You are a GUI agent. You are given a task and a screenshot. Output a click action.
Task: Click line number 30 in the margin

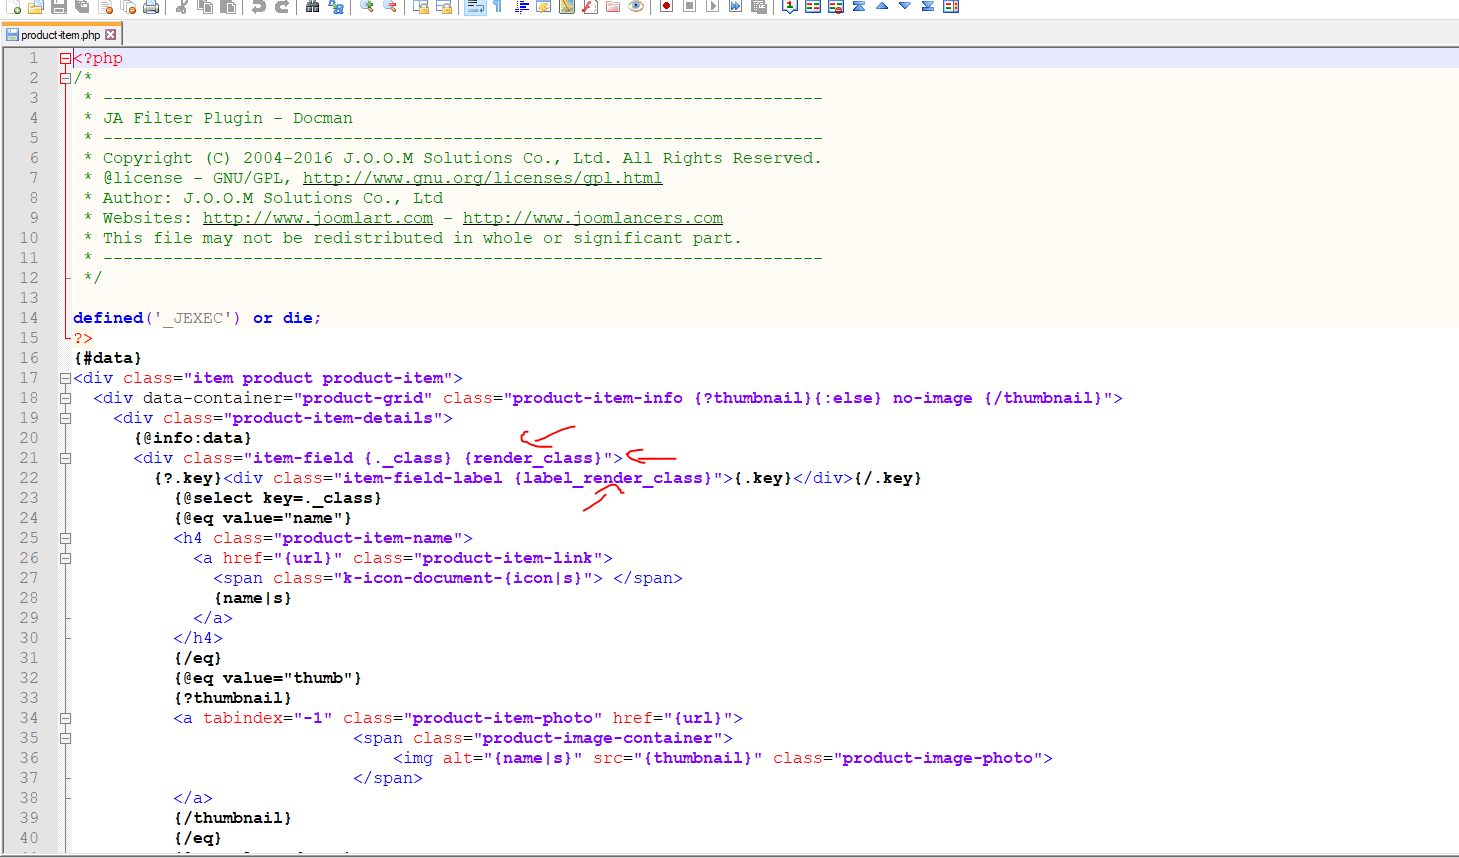tap(29, 638)
